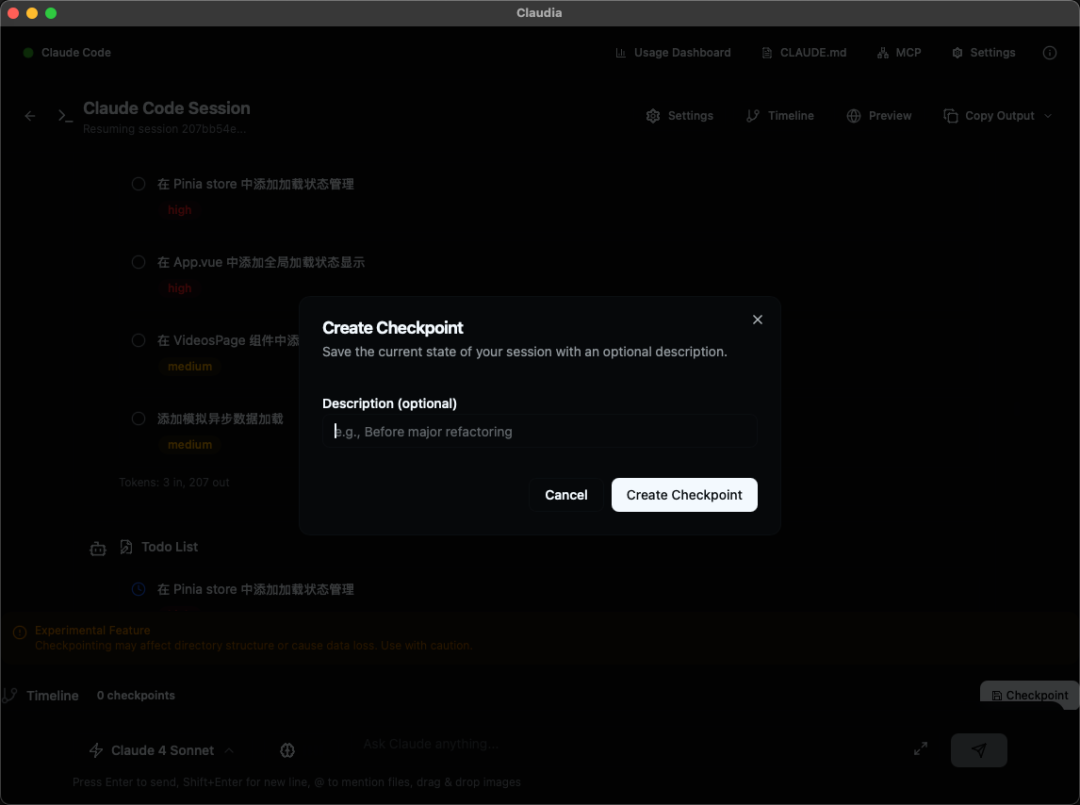Toggle the thinking mode brain icon
The image size is (1080, 805).
point(287,751)
